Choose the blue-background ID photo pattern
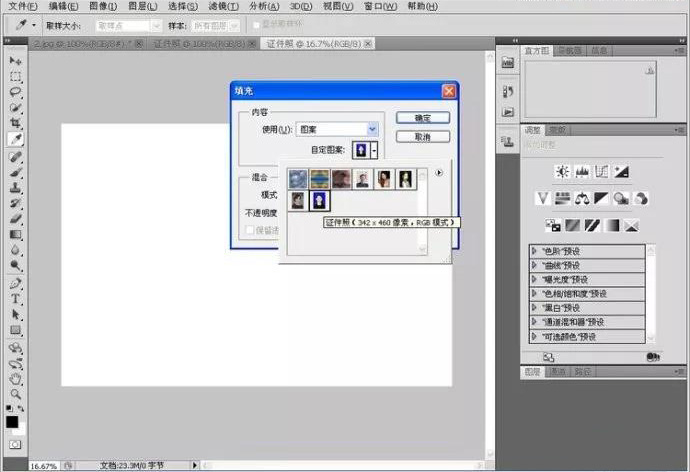Image resolution: width=690 pixels, height=472 pixels. (x=319, y=201)
